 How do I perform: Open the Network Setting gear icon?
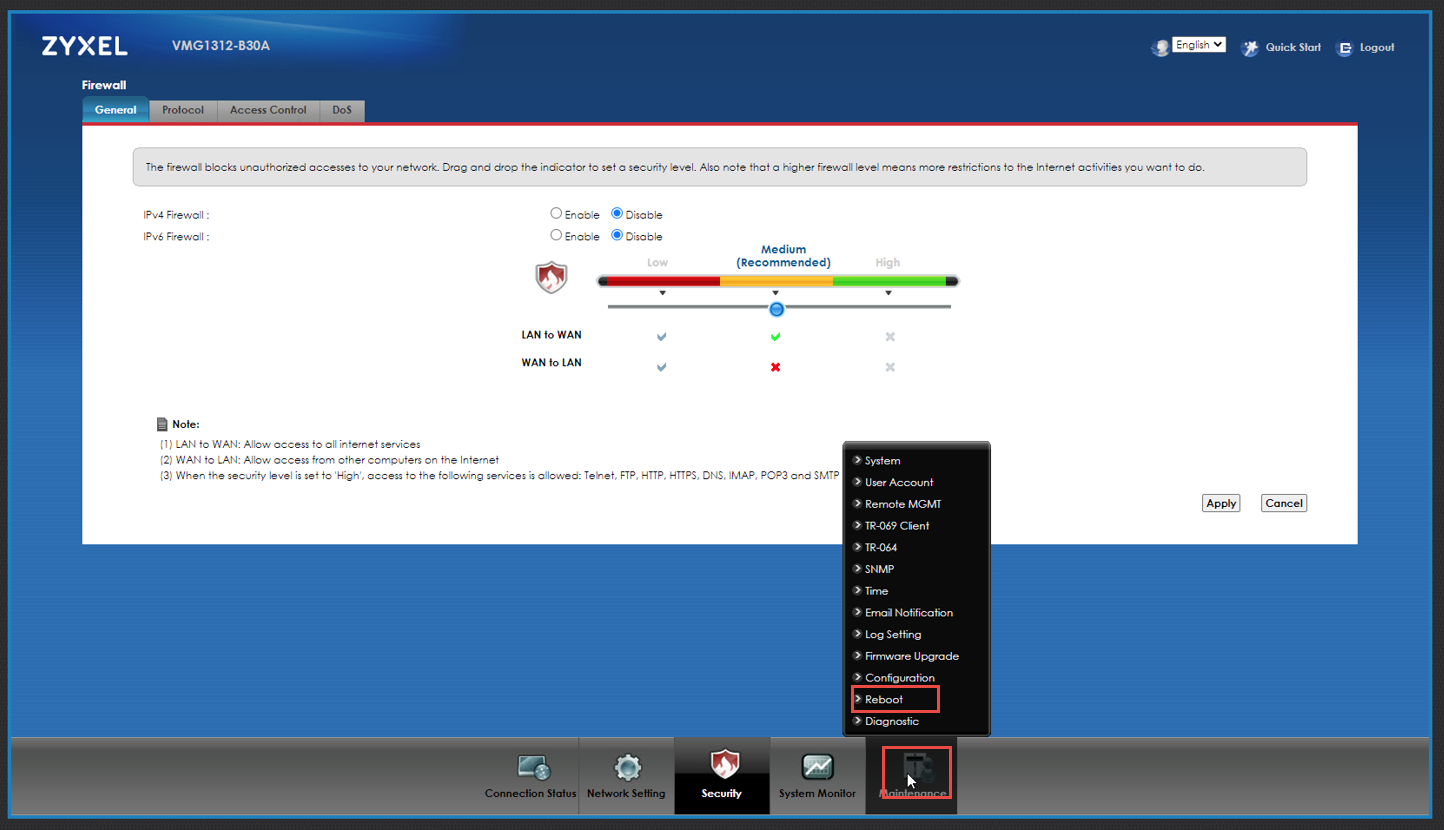[x=627, y=768]
